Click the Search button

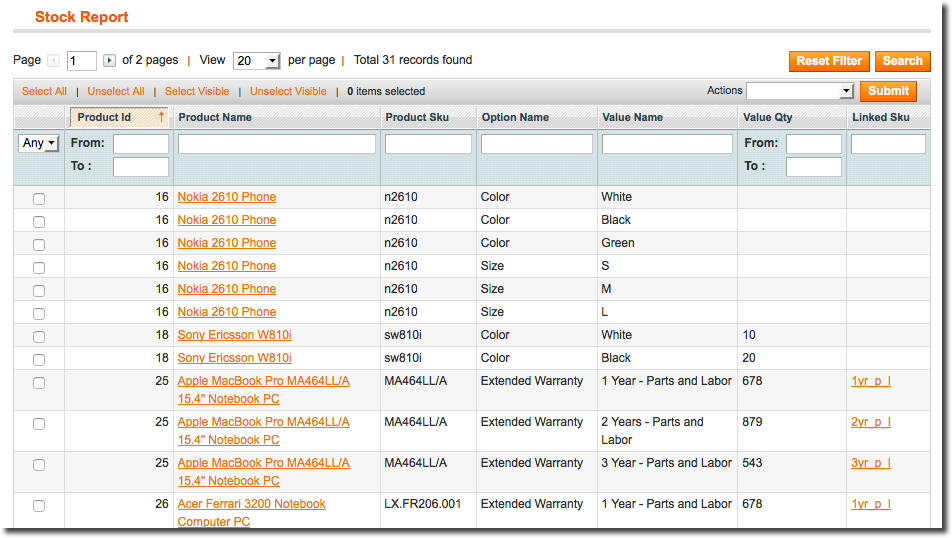(x=903, y=61)
